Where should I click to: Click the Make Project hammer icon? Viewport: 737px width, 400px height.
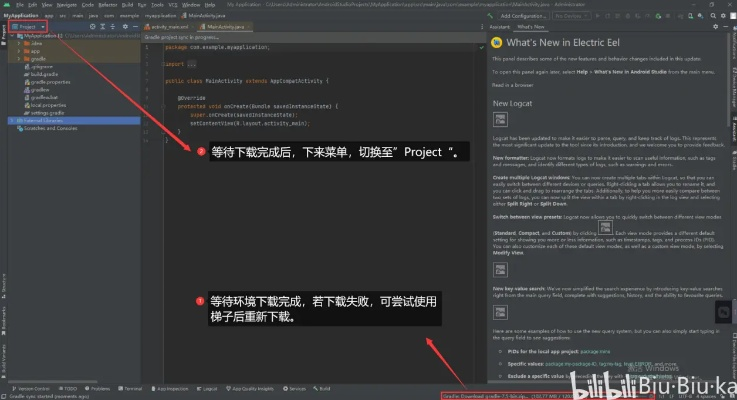[490, 16]
